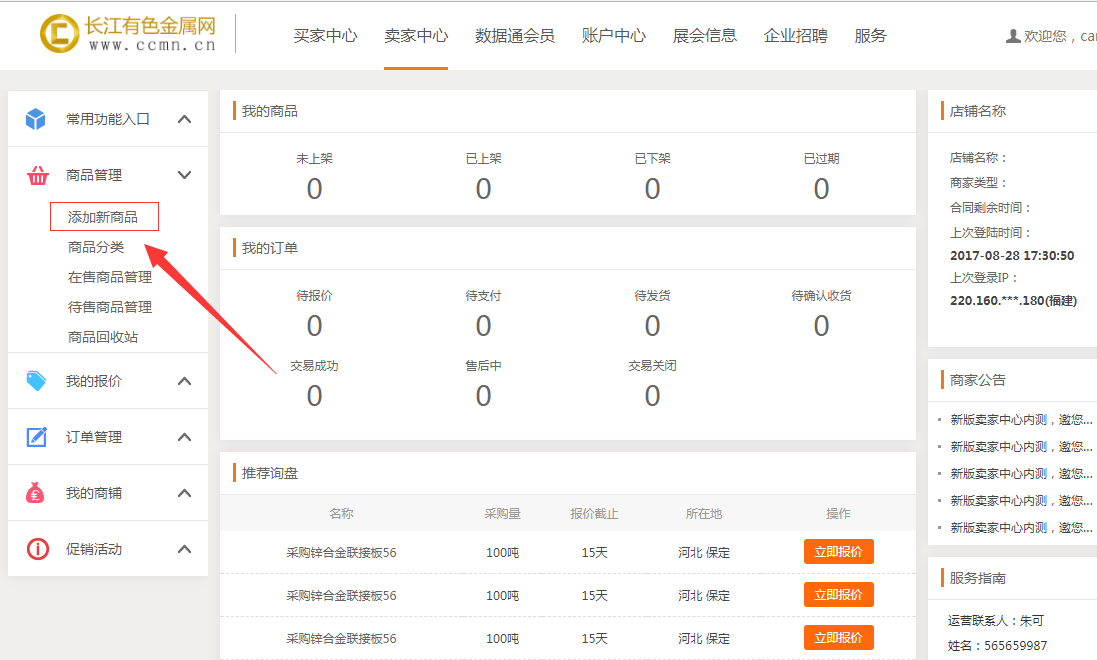The height and width of the screenshot is (660, 1097).
Task: Click the blue cube icon for 常用功能入口
Action: point(36,119)
